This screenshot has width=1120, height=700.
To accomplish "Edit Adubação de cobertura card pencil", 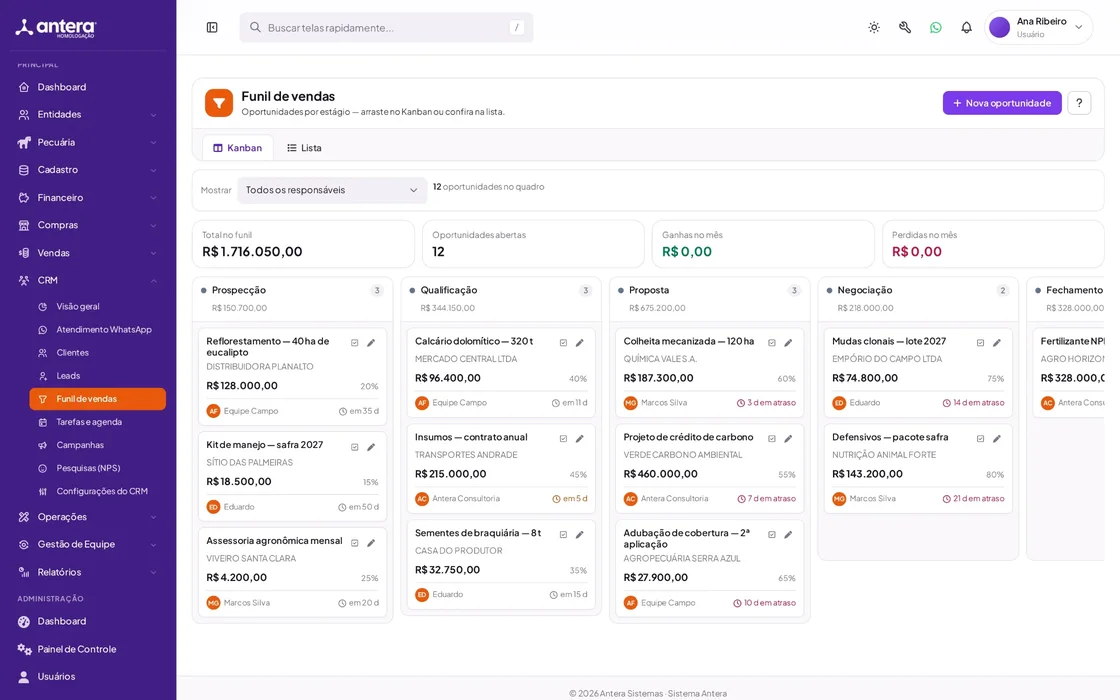I will (x=789, y=534).
